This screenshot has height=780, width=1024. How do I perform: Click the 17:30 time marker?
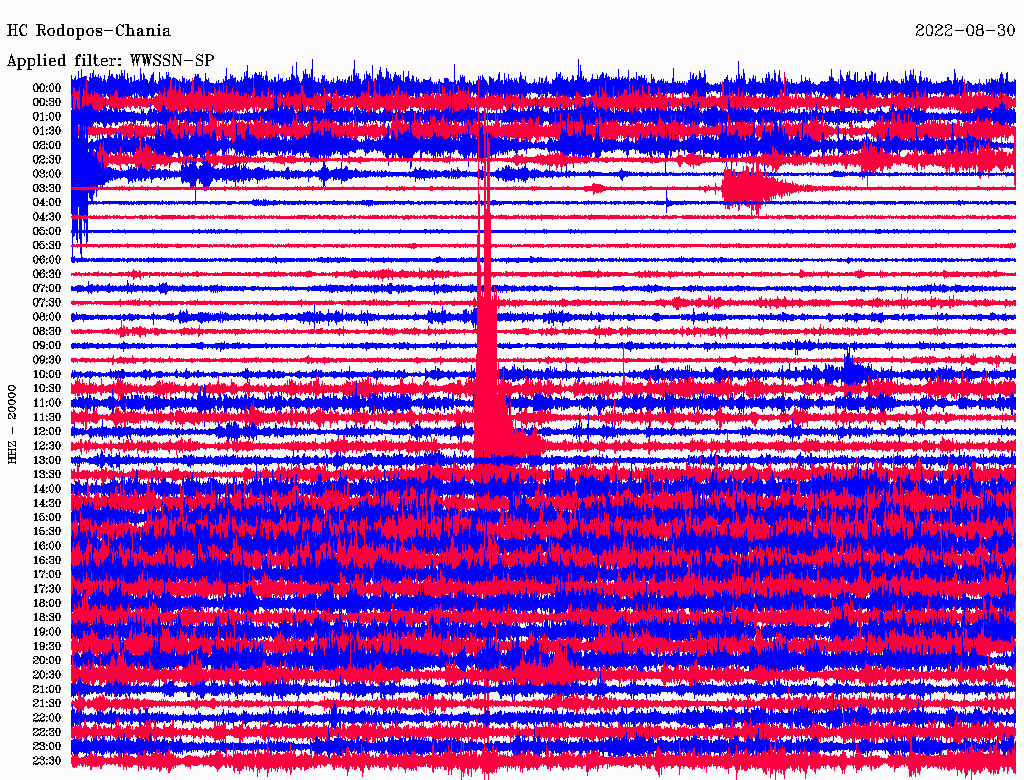pyautogui.click(x=47, y=589)
